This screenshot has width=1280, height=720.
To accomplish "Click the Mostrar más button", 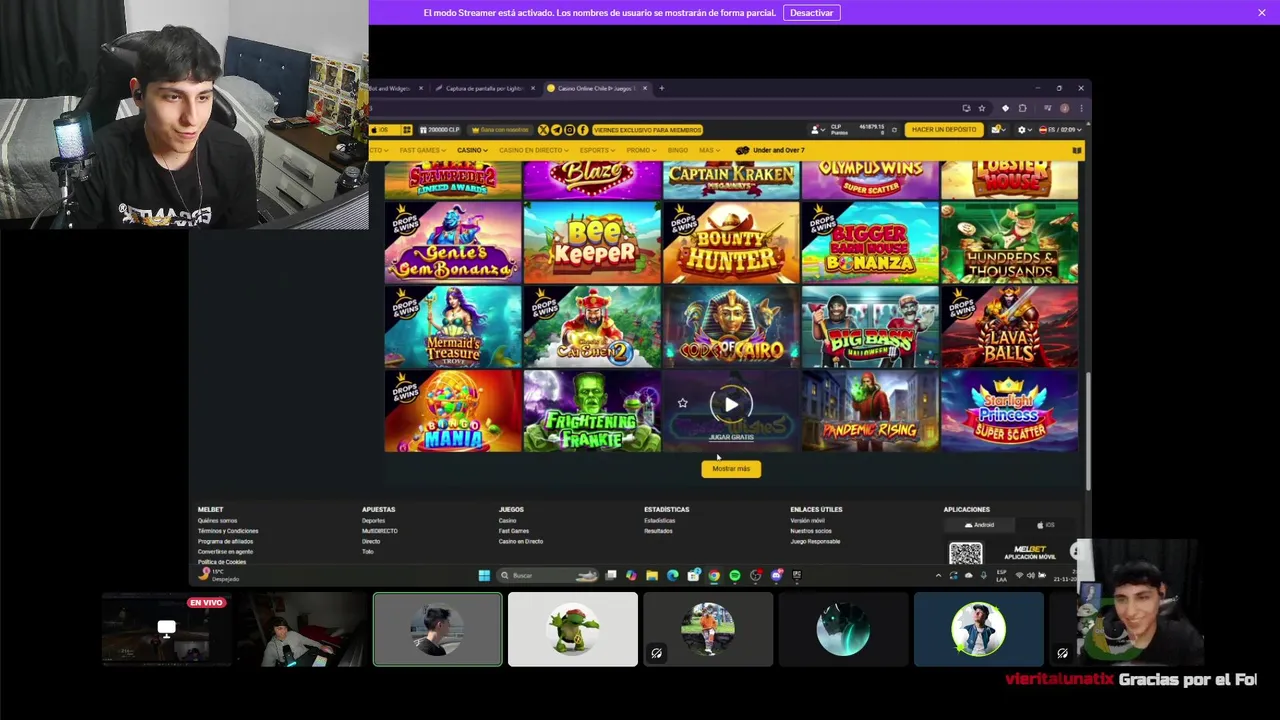I will [731, 469].
